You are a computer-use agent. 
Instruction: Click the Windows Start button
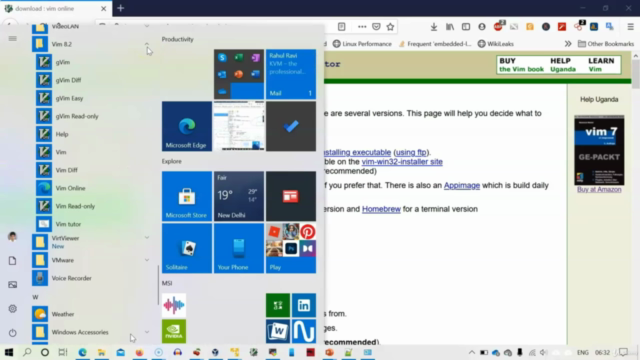[9, 352]
